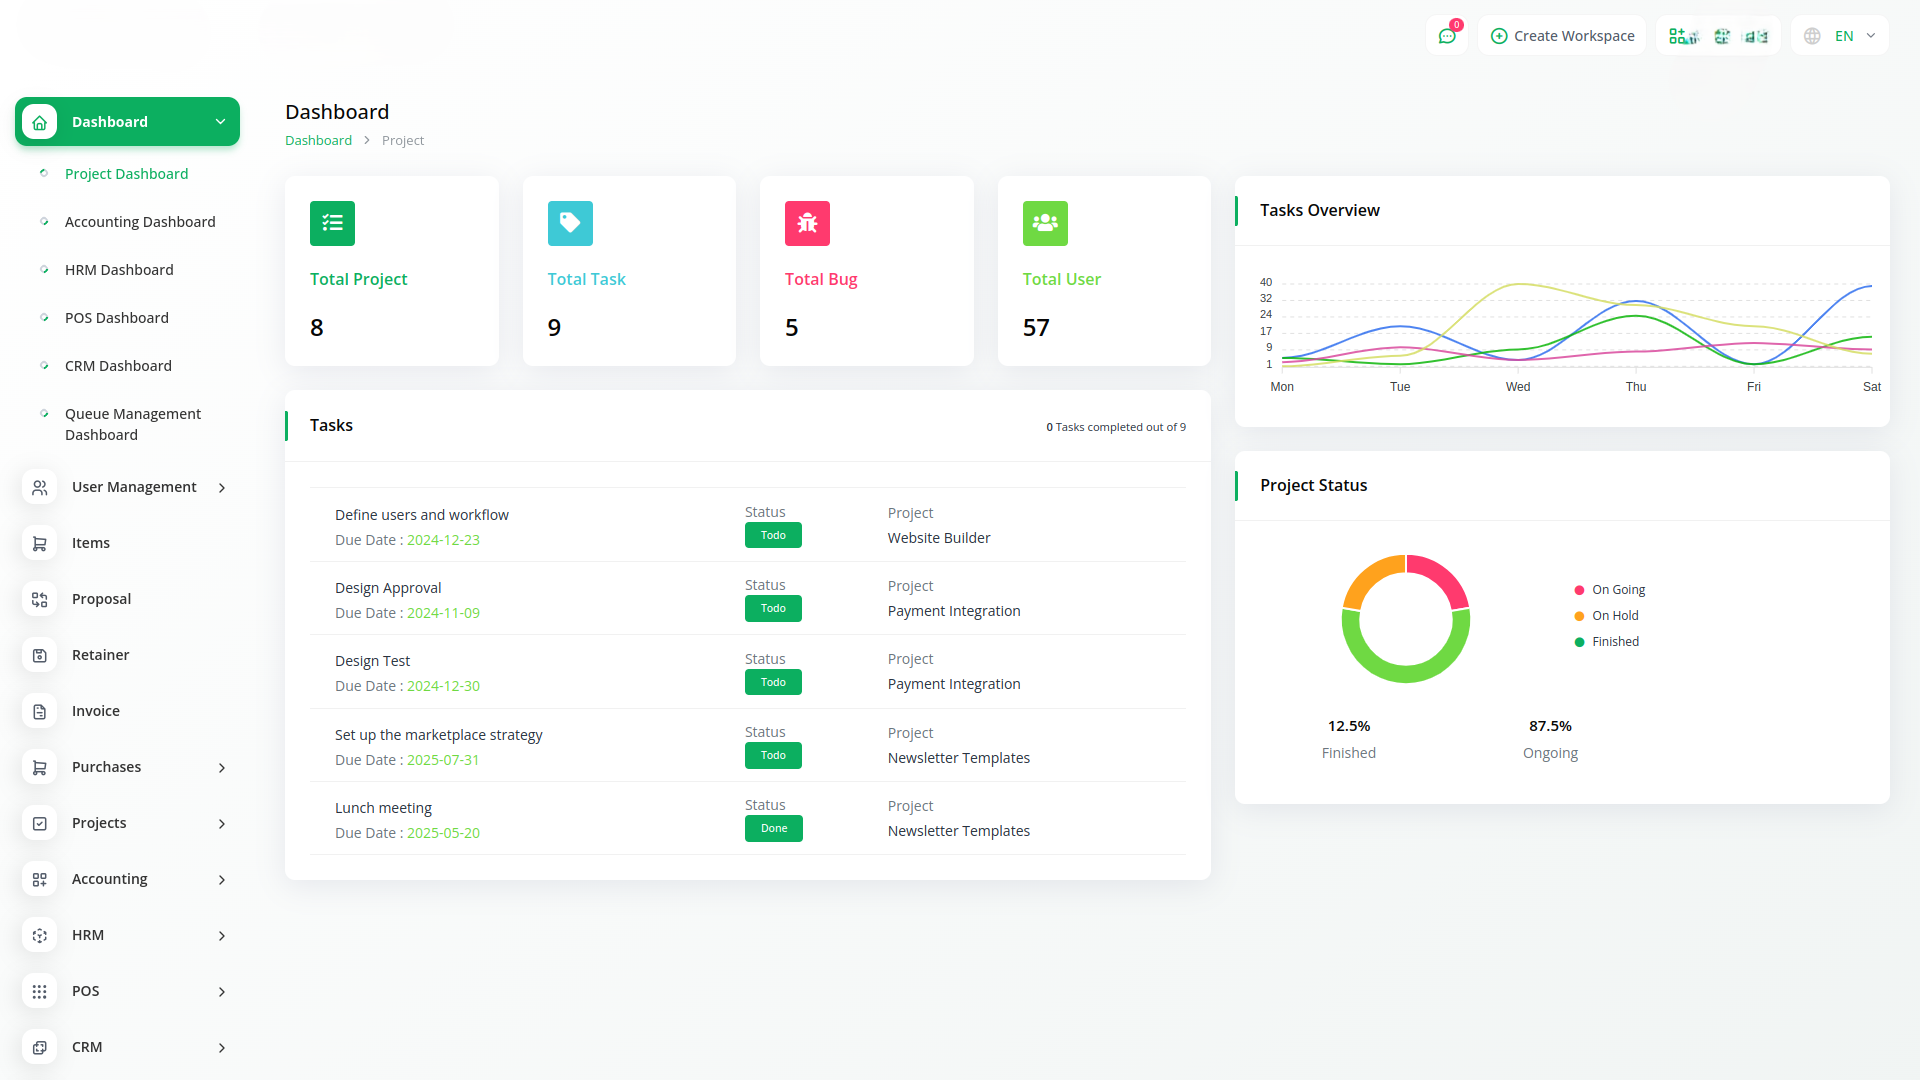1920x1080 pixels.
Task: Click the Total User people icon
Action: coord(1045,223)
